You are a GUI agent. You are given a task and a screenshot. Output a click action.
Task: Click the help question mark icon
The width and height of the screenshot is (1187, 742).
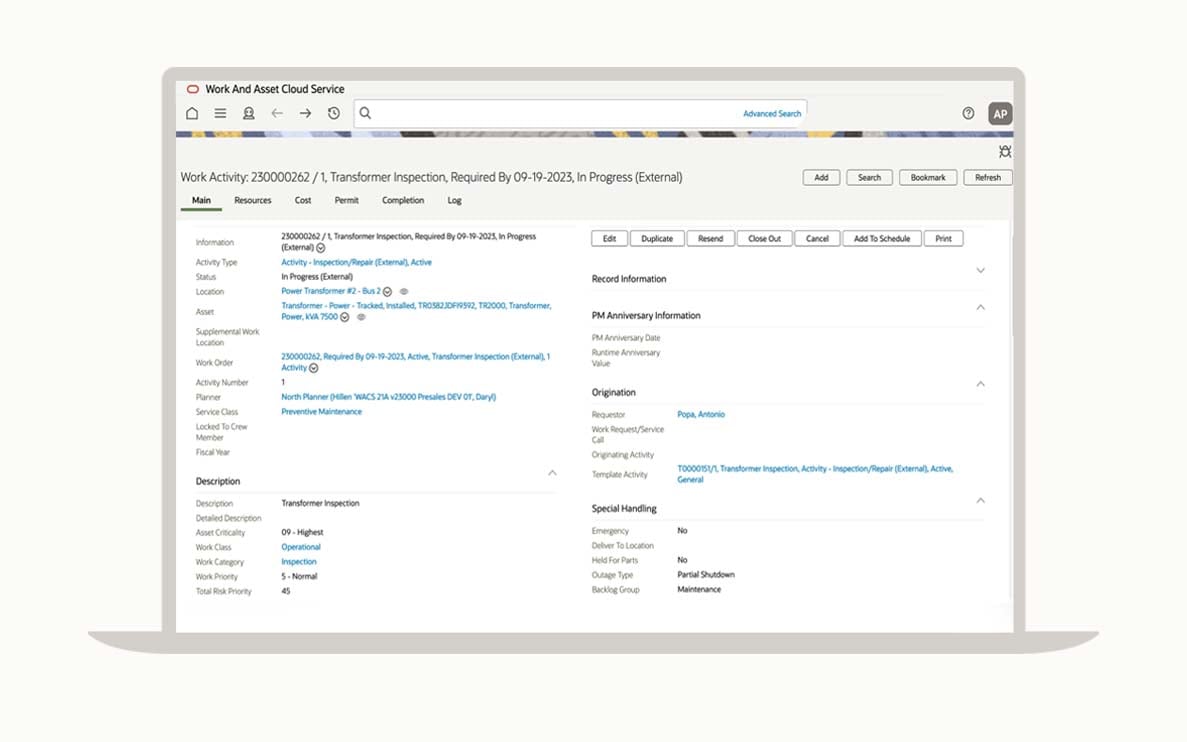[x=968, y=114]
